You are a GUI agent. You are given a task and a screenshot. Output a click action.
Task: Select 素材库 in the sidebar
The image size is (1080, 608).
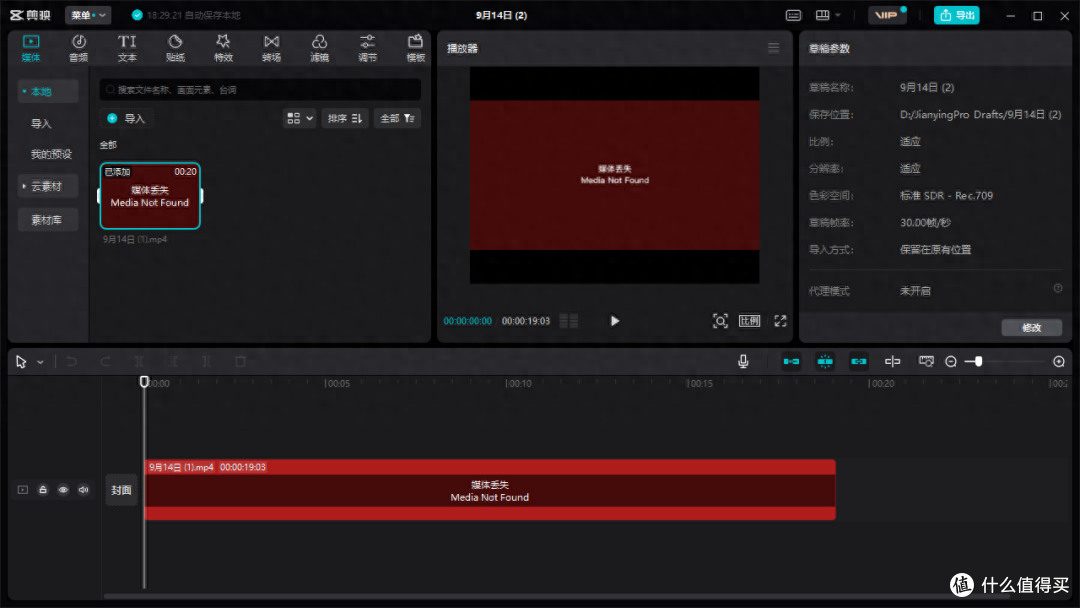coord(48,220)
